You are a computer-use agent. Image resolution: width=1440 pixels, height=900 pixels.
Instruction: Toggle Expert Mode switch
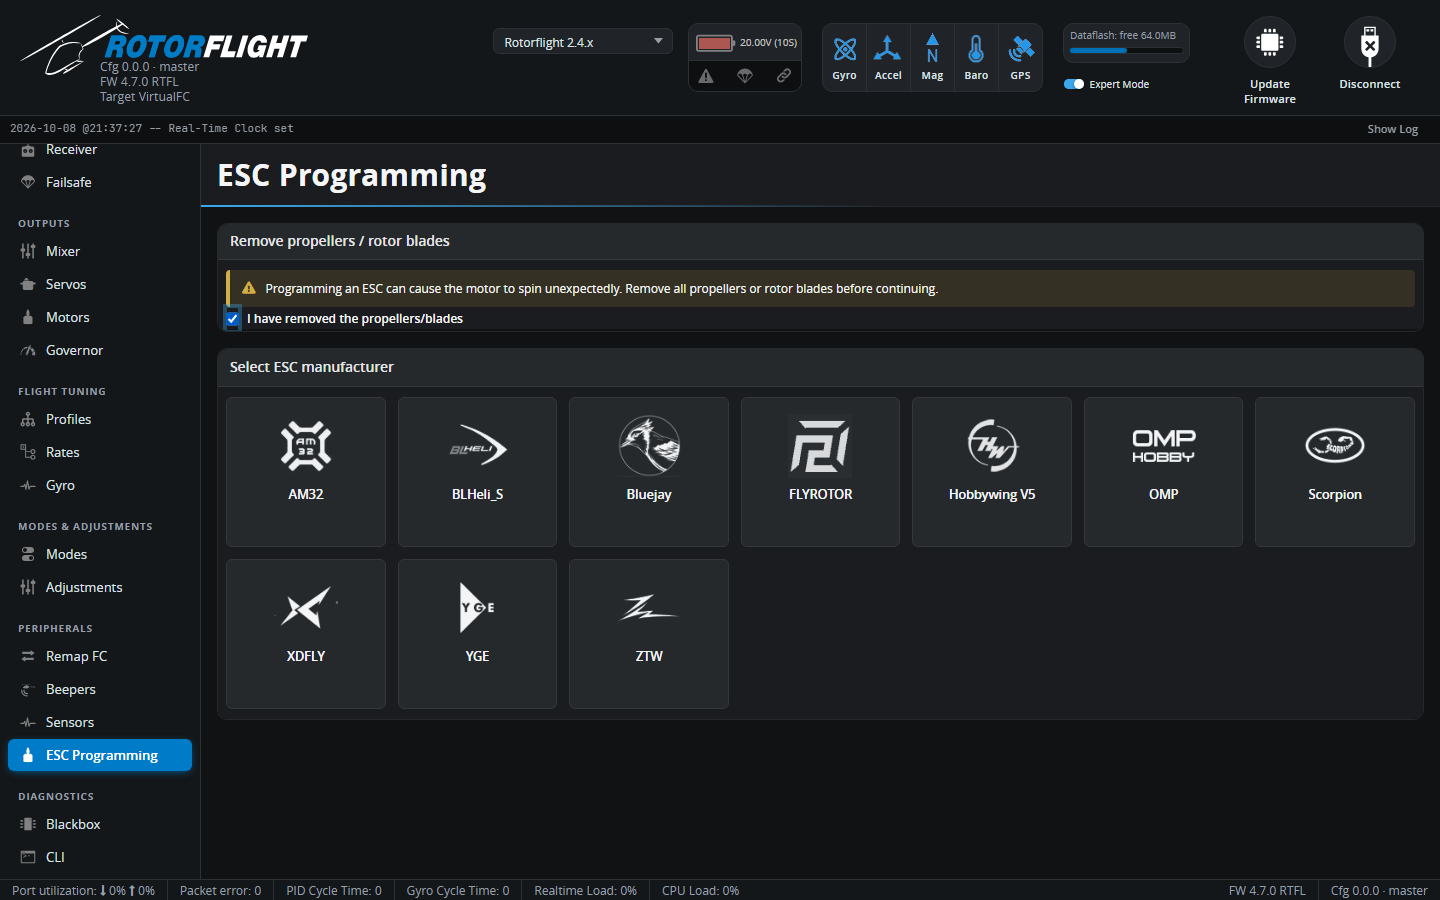(x=1074, y=84)
